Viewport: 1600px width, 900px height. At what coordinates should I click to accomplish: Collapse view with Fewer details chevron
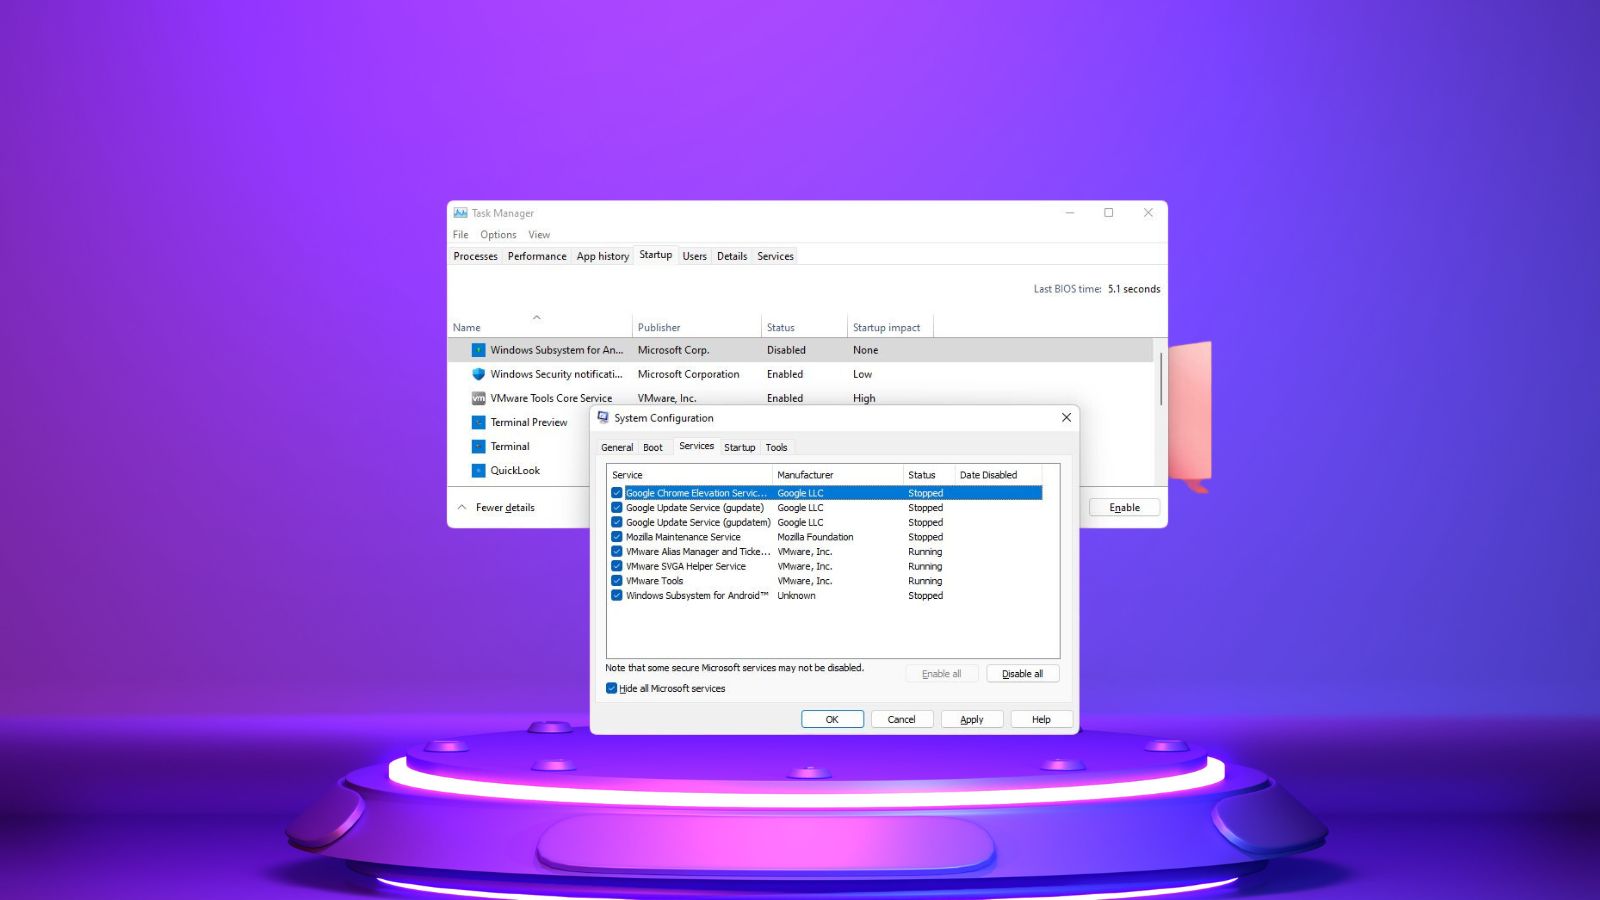tap(462, 508)
